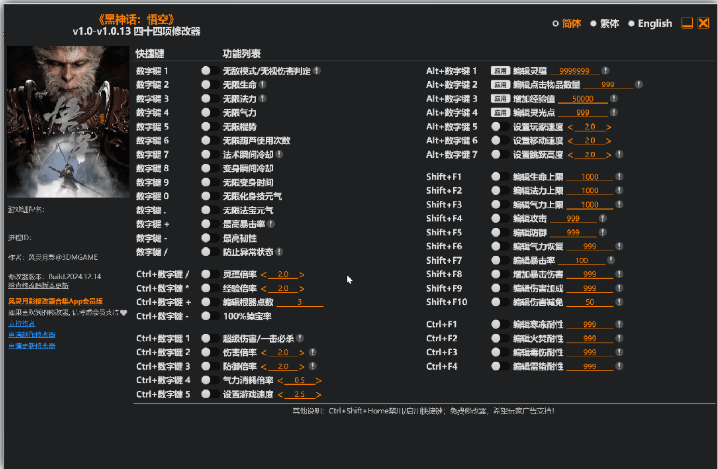Click 应用 button for 增加经验值
Viewport: 718px width, 469px height.
point(500,98)
